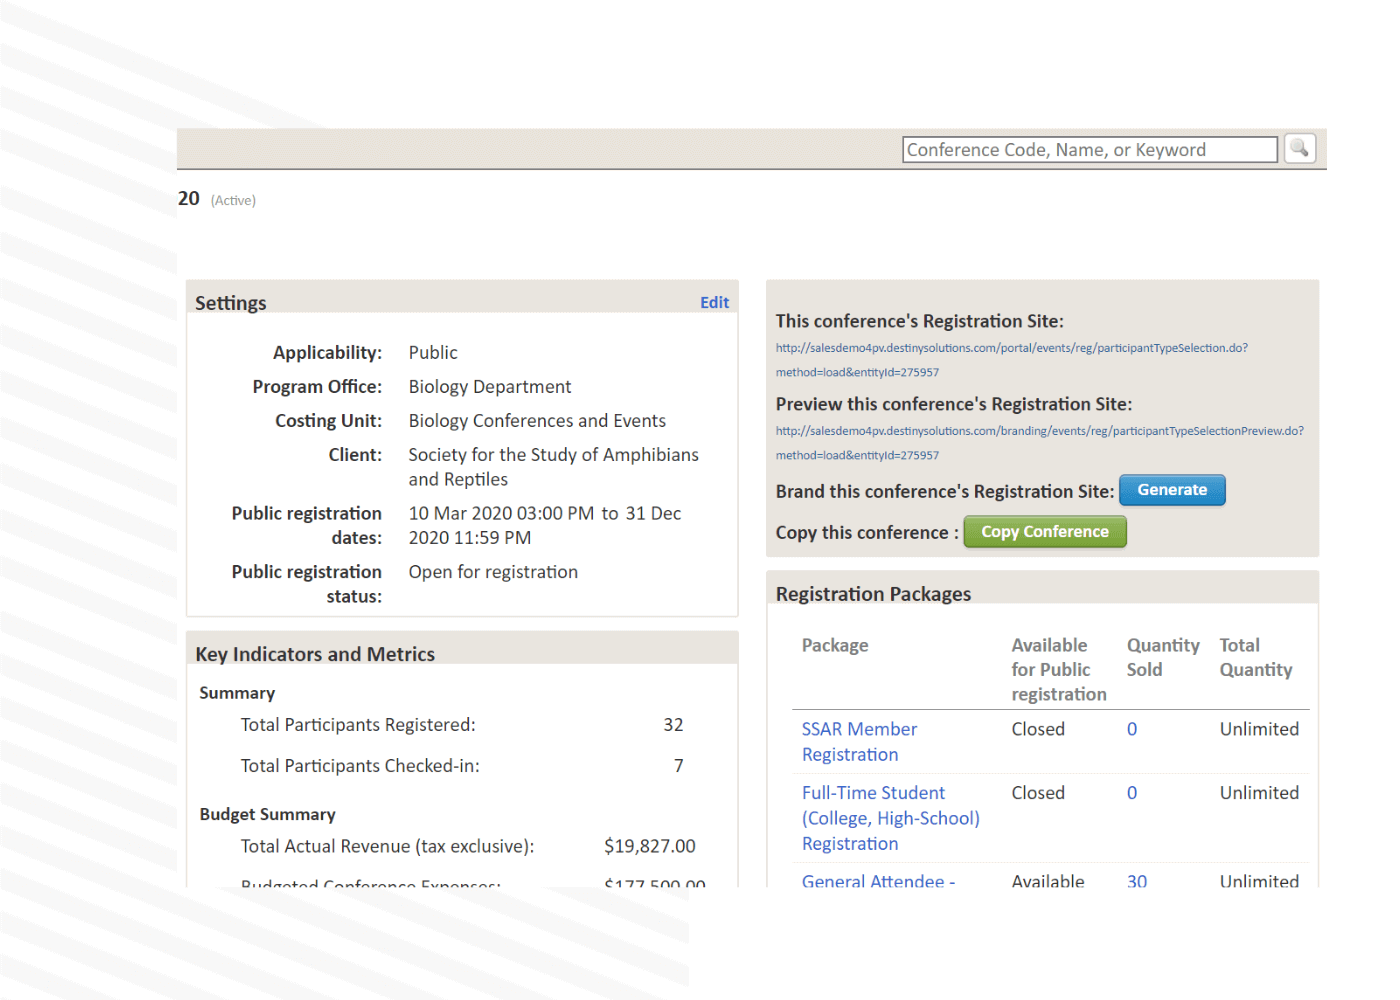The height and width of the screenshot is (1000, 1400).
Task: Select the Settings panel header
Action: [x=230, y=302]
